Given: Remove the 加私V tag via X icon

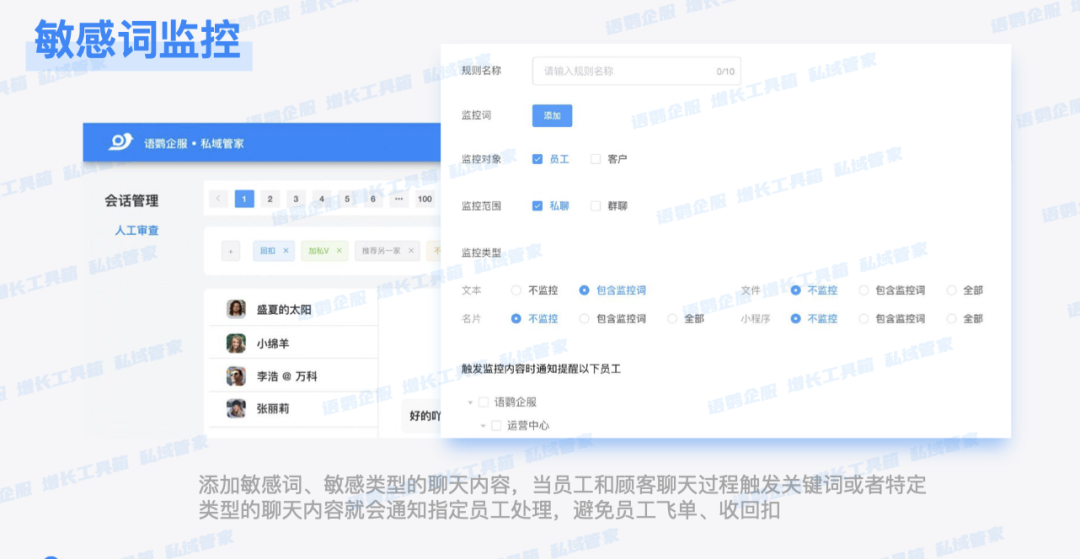Looking at the screenshot, I should coord(339,251).
